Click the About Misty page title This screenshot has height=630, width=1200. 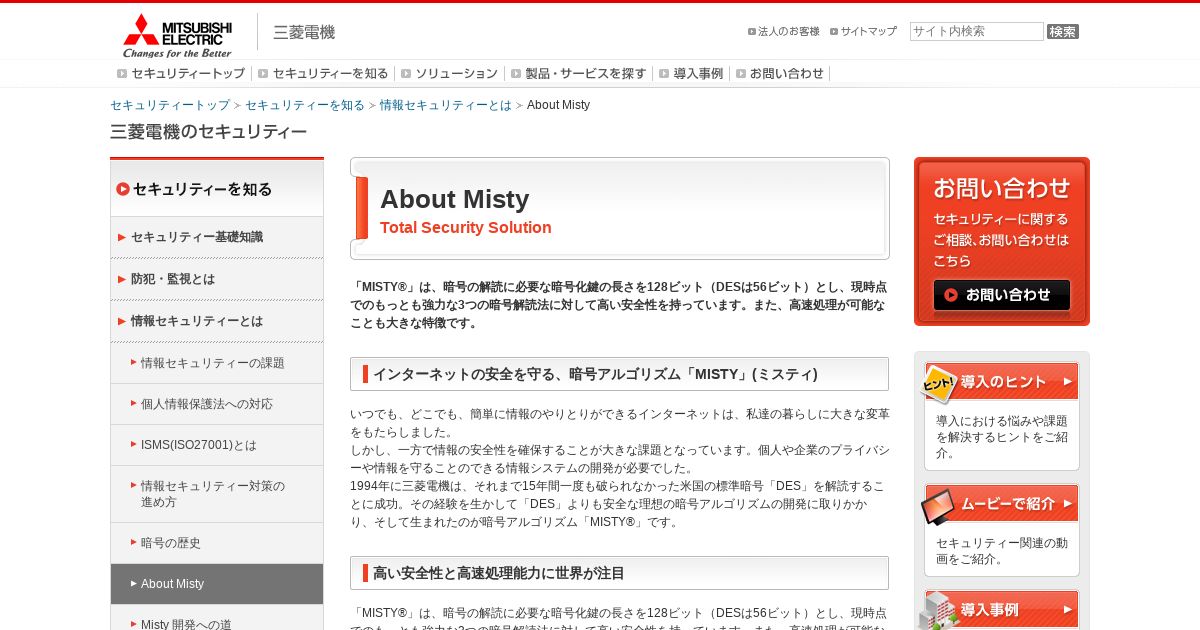(x=455, y=199)
